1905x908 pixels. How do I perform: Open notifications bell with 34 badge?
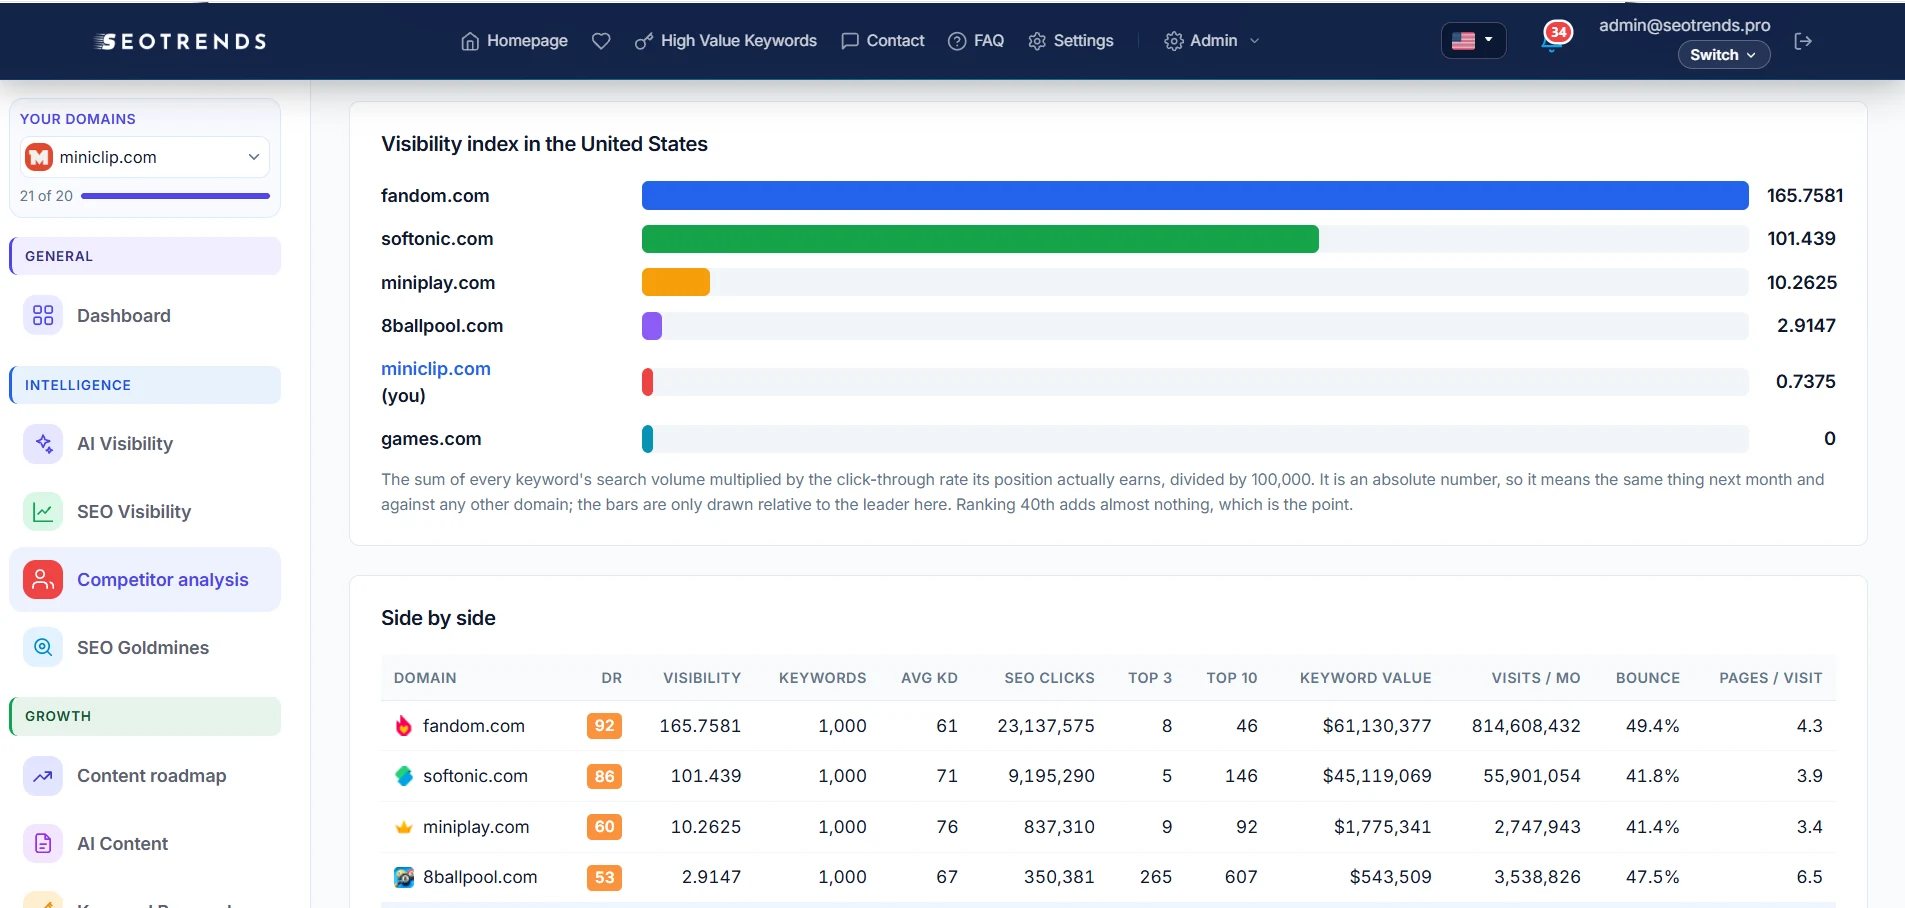(x=1555, y=38)
